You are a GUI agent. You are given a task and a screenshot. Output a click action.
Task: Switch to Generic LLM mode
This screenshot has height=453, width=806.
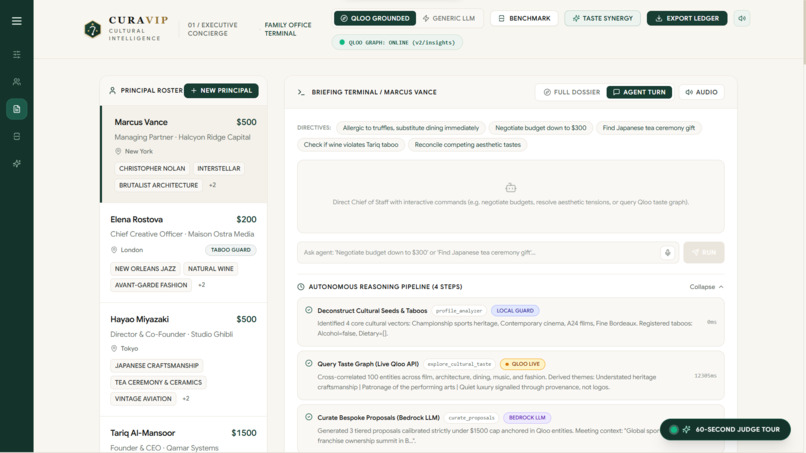[x=449, y=19]
